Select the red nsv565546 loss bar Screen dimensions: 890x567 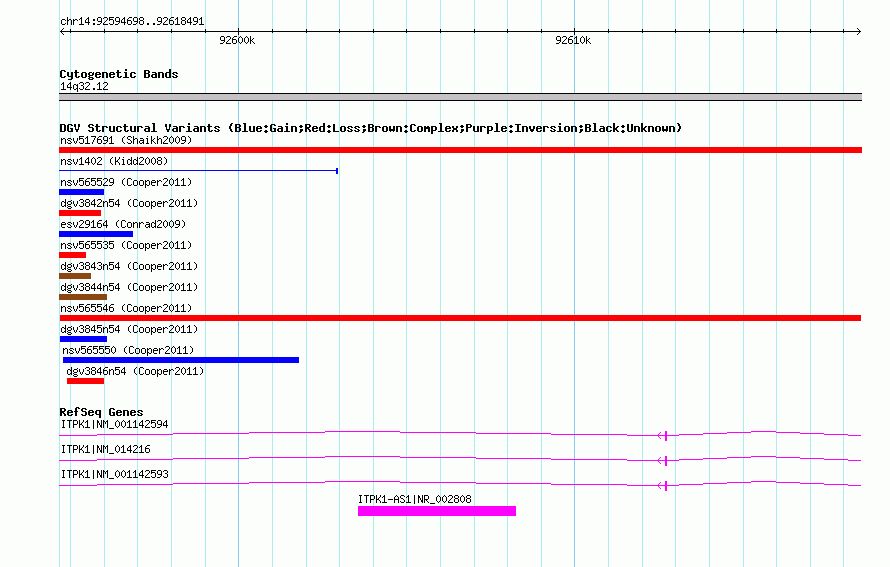pyautogui.click(x=460, y=318)
